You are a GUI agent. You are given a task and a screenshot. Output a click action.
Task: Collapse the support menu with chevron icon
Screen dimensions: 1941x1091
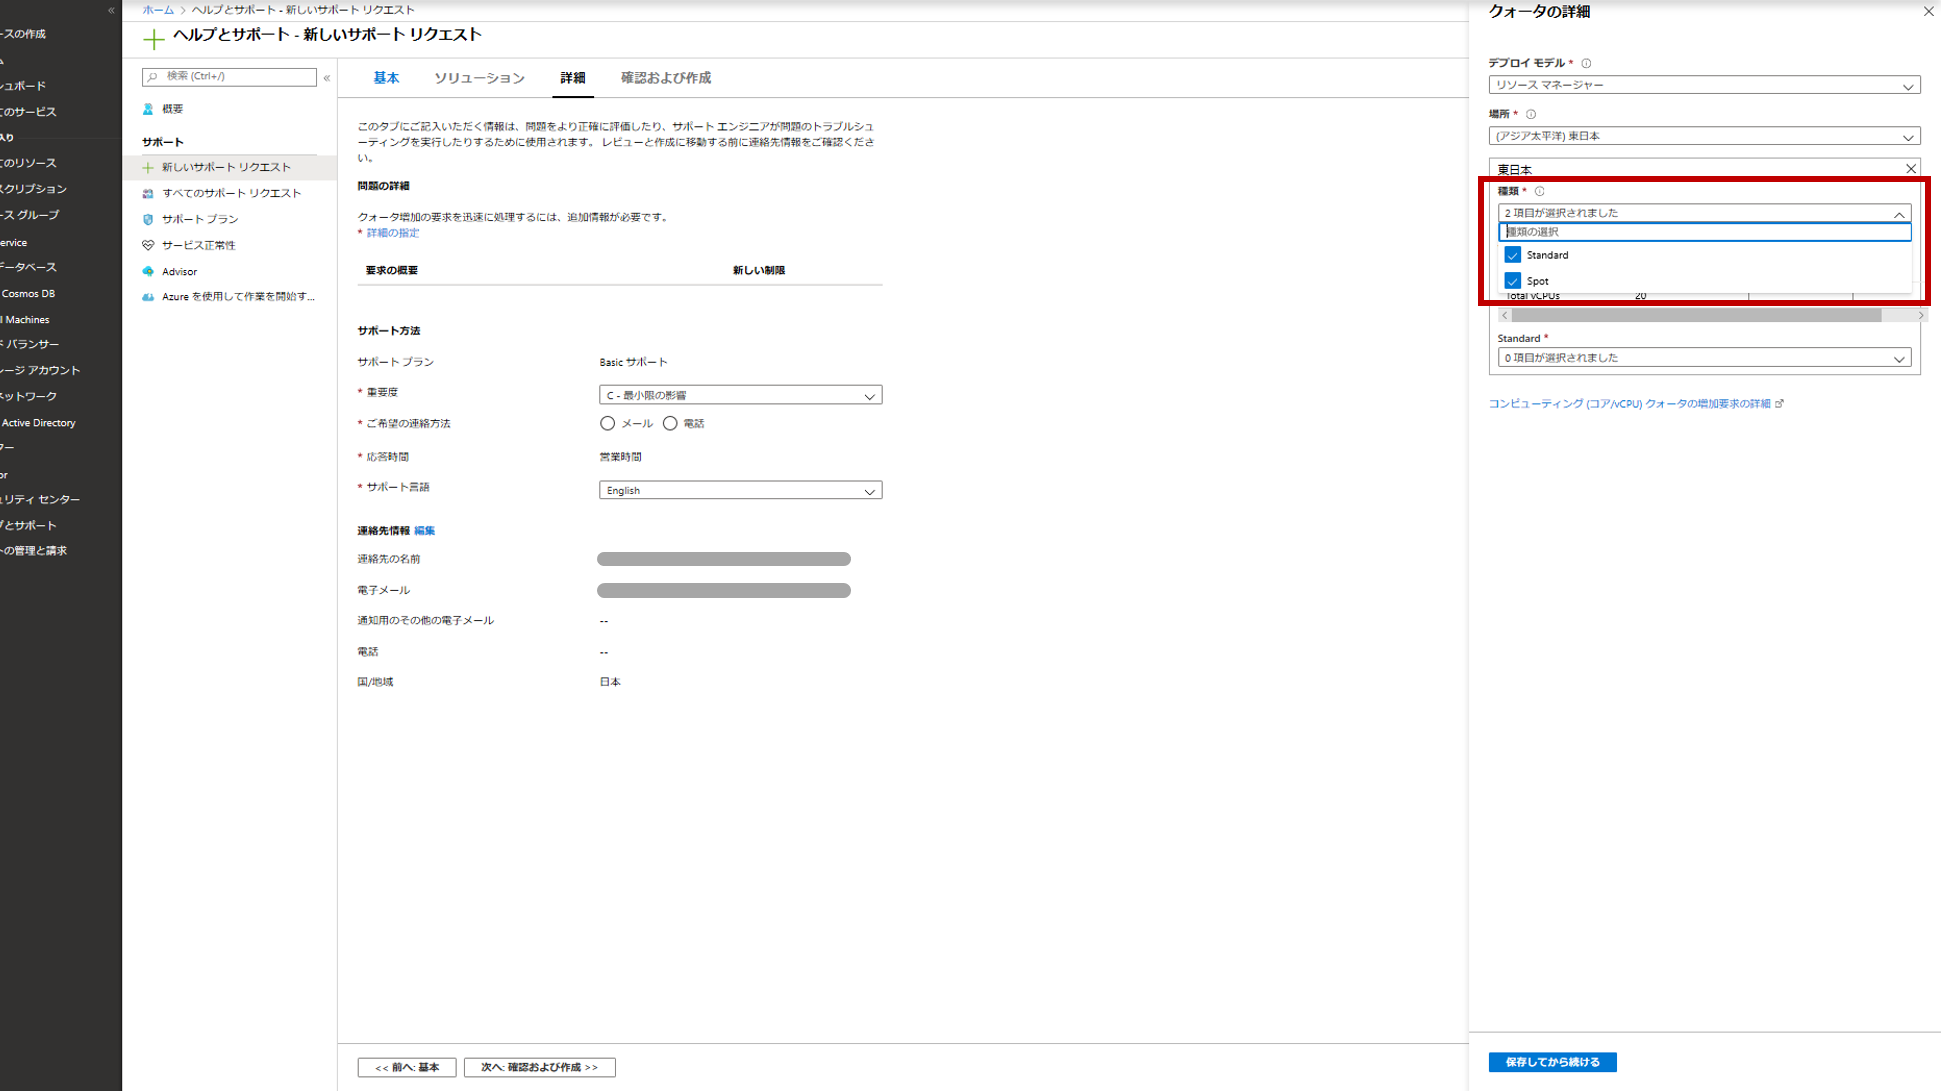pos(327,77)
